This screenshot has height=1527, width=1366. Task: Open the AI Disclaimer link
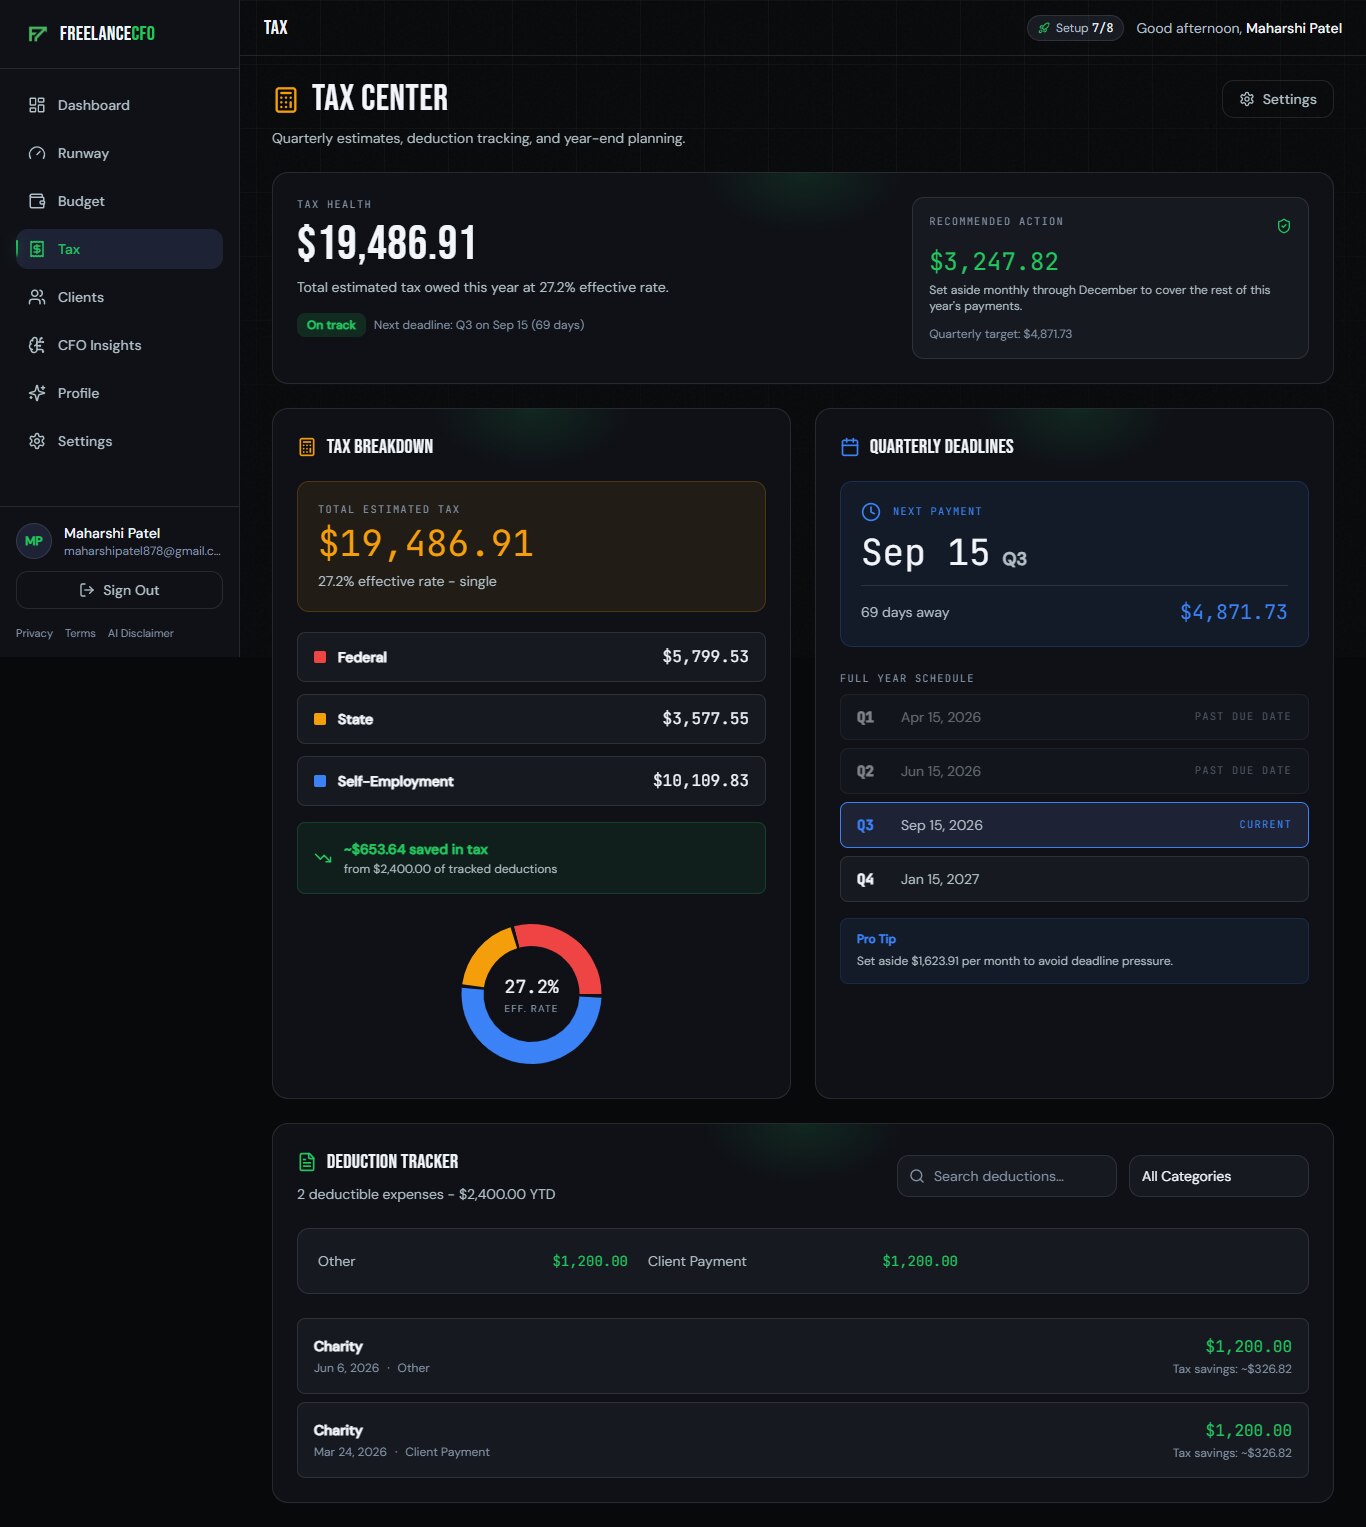(x=141, y=633)
